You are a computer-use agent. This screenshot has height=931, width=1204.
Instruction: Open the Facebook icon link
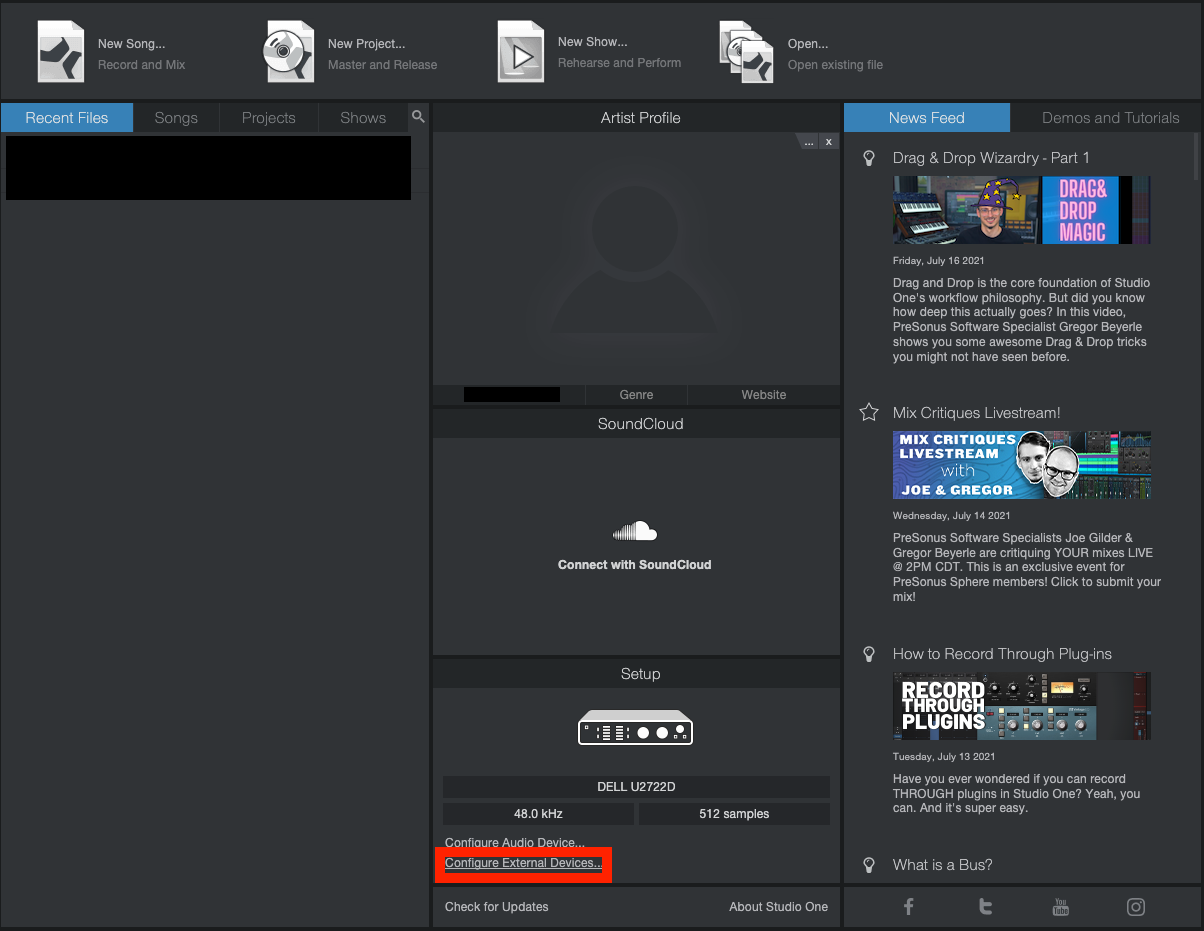(x=909, y=907)
